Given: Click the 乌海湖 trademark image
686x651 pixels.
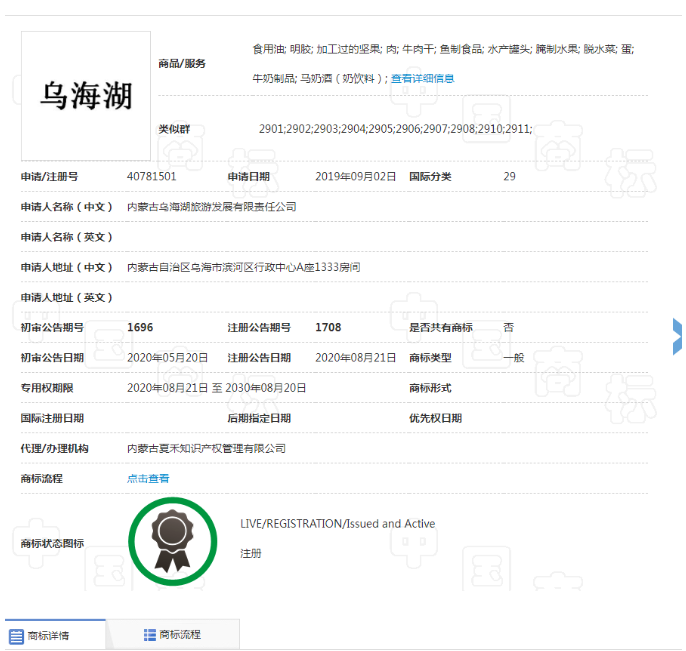Looking at the screenshot, I should pyautogui.click(x=86, y=96).
